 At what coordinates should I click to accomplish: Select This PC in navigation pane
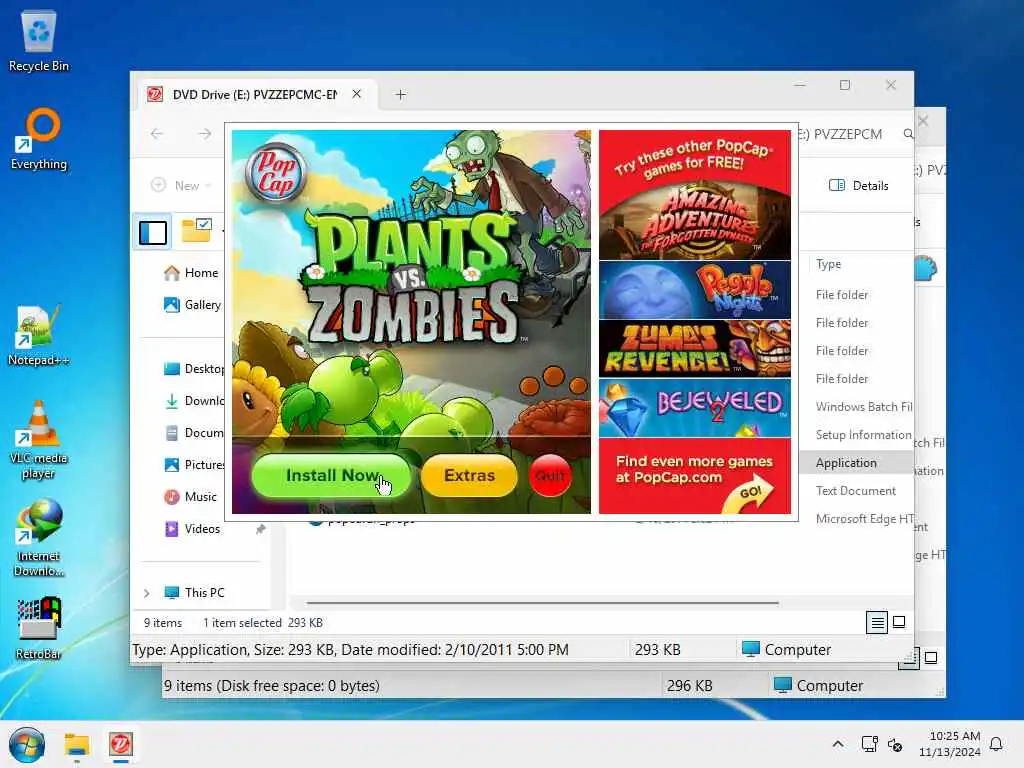pos(195,593)
